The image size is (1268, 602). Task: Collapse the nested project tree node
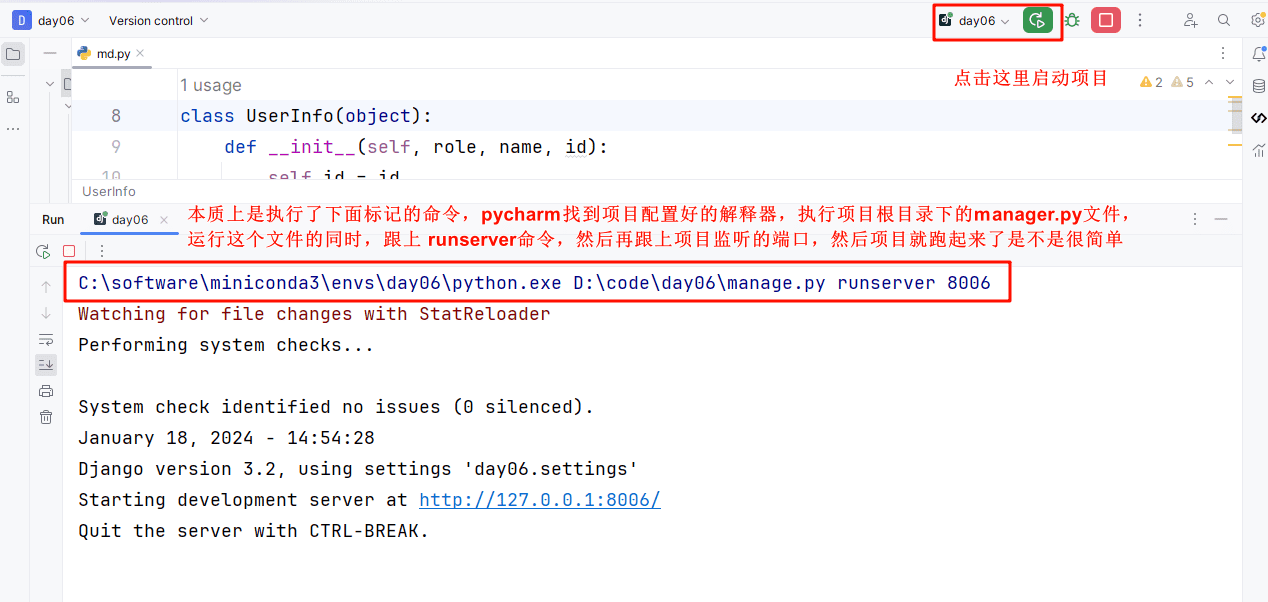coord(68,106)
